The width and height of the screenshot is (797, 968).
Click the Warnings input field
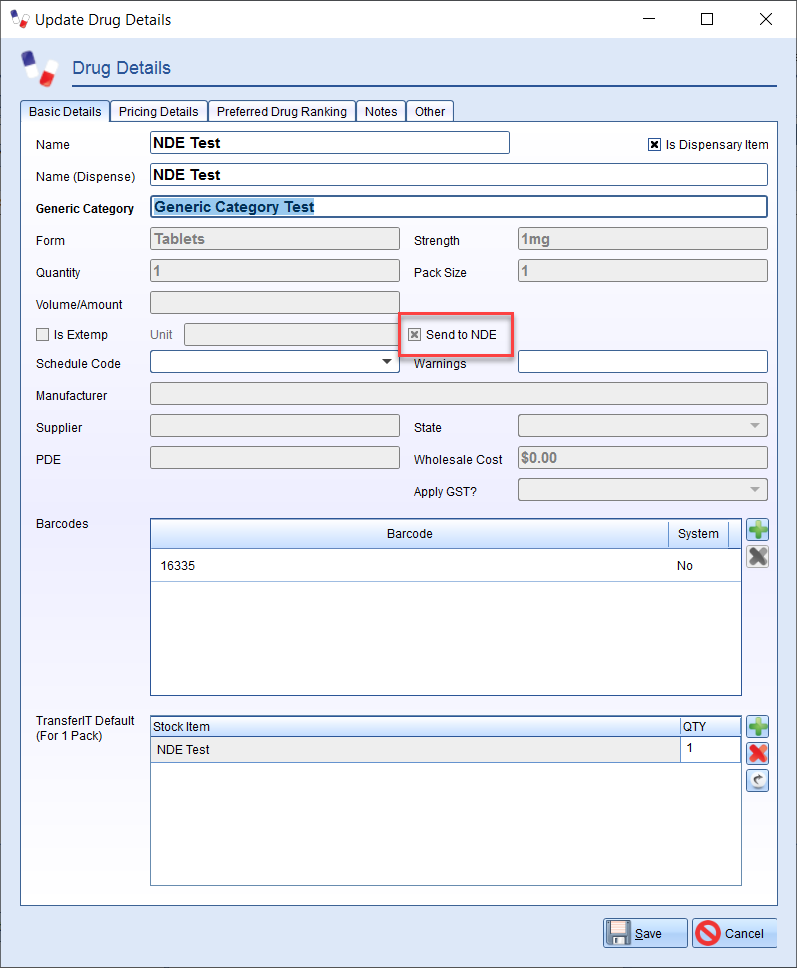pos(643,362)
